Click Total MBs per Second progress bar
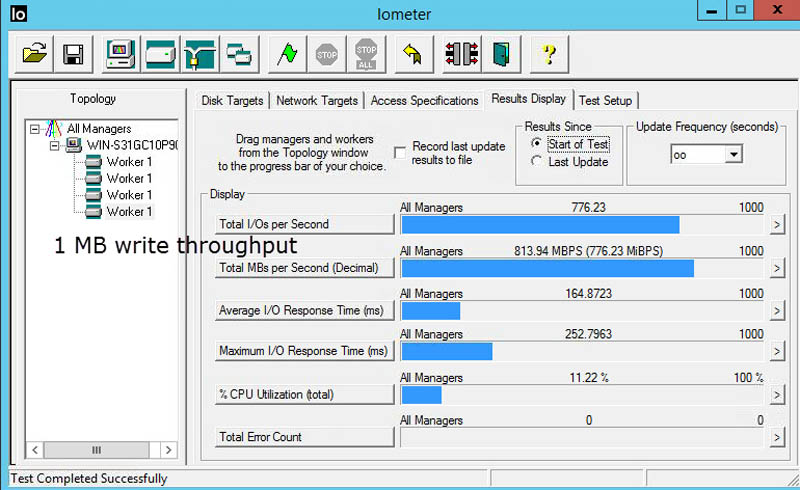This screenshot has height=490, width=800. coord(582,268)
